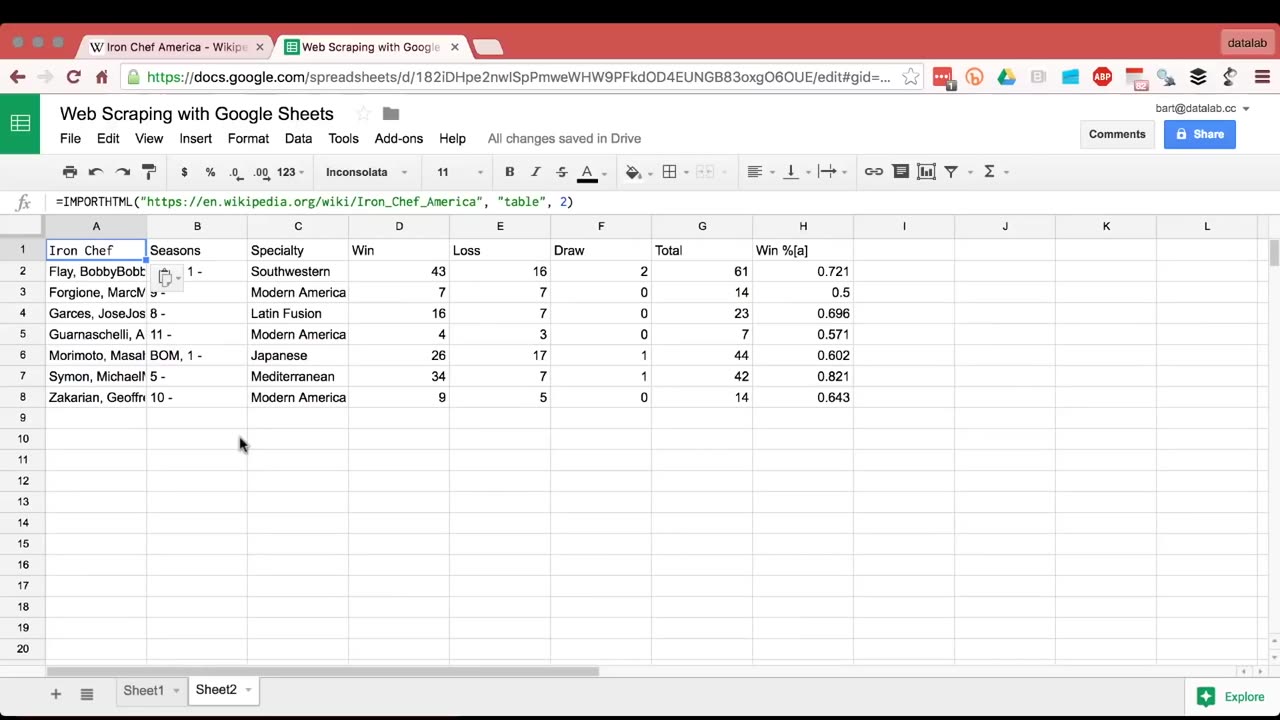
Task: Open horizontal align options
Action: pyautogui.click(x=755, y=172)
